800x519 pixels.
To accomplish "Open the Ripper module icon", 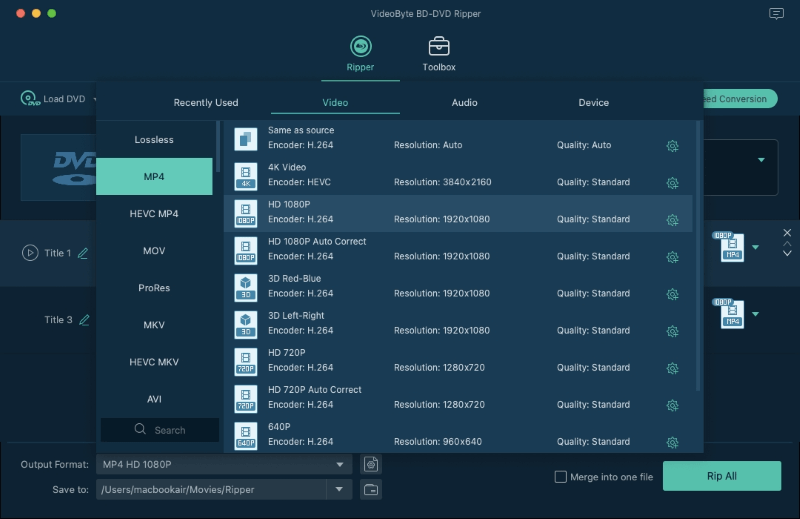I will click(360, 46).
